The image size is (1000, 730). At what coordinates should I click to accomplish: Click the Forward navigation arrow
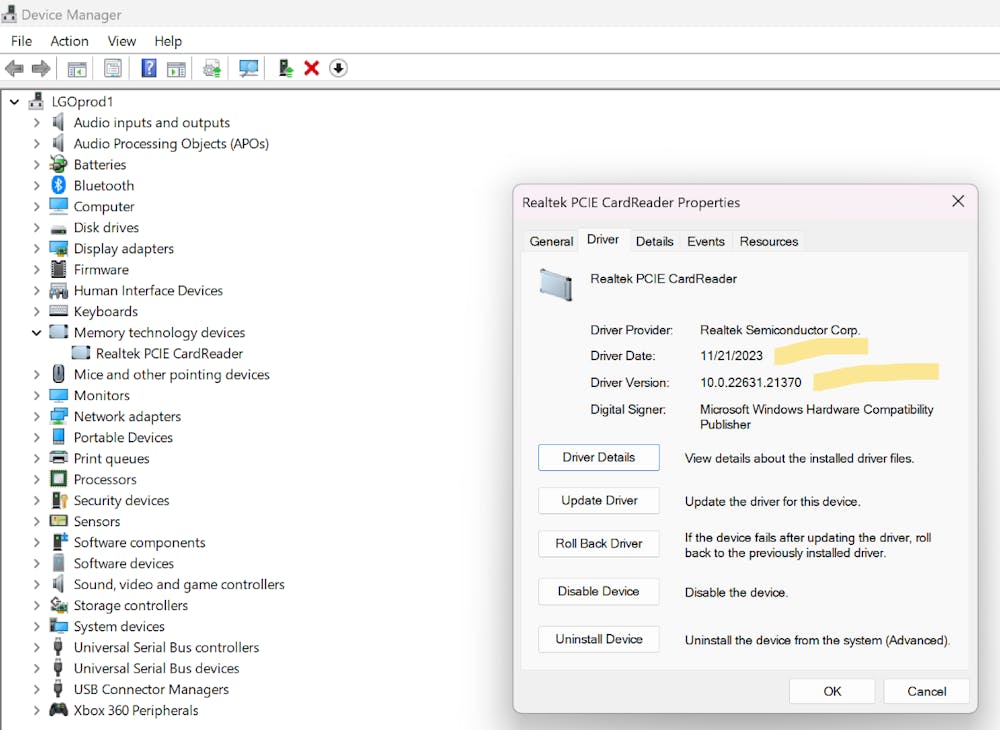click(39, 68)
